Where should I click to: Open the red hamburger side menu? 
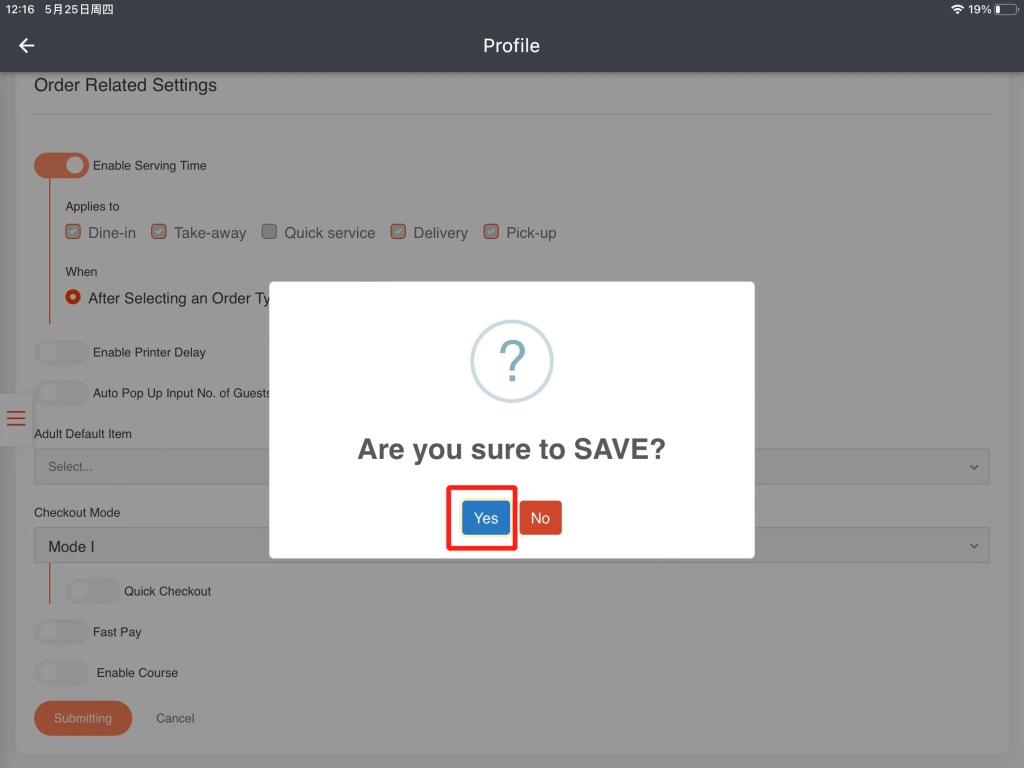pos(16,418)
